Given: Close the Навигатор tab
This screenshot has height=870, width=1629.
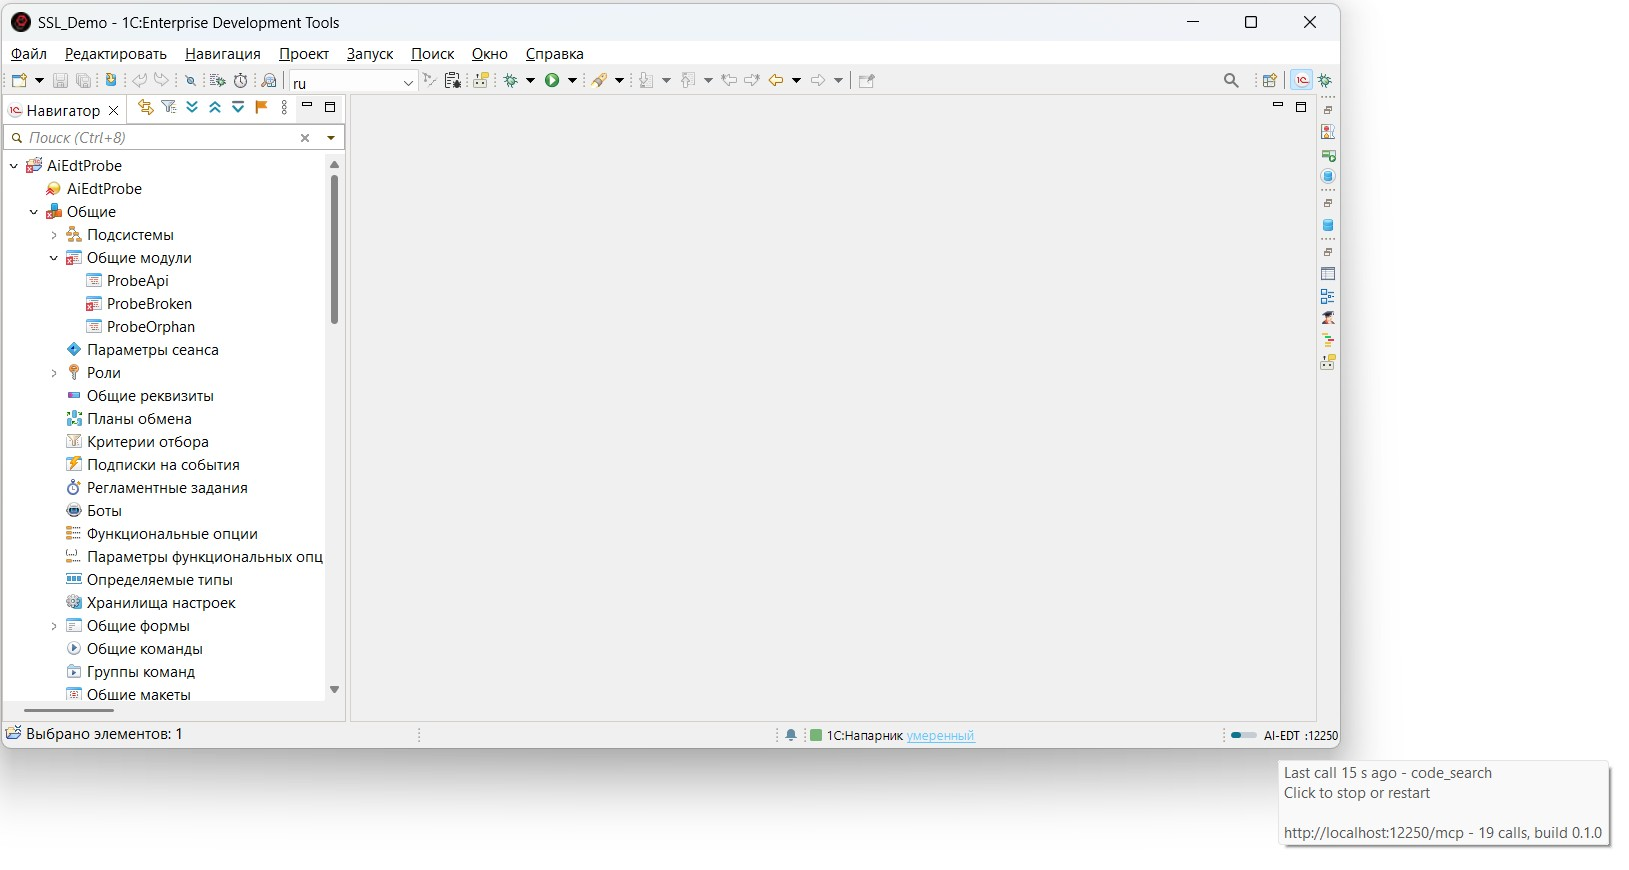Looking at the screenshot, I should click(113, 111).
